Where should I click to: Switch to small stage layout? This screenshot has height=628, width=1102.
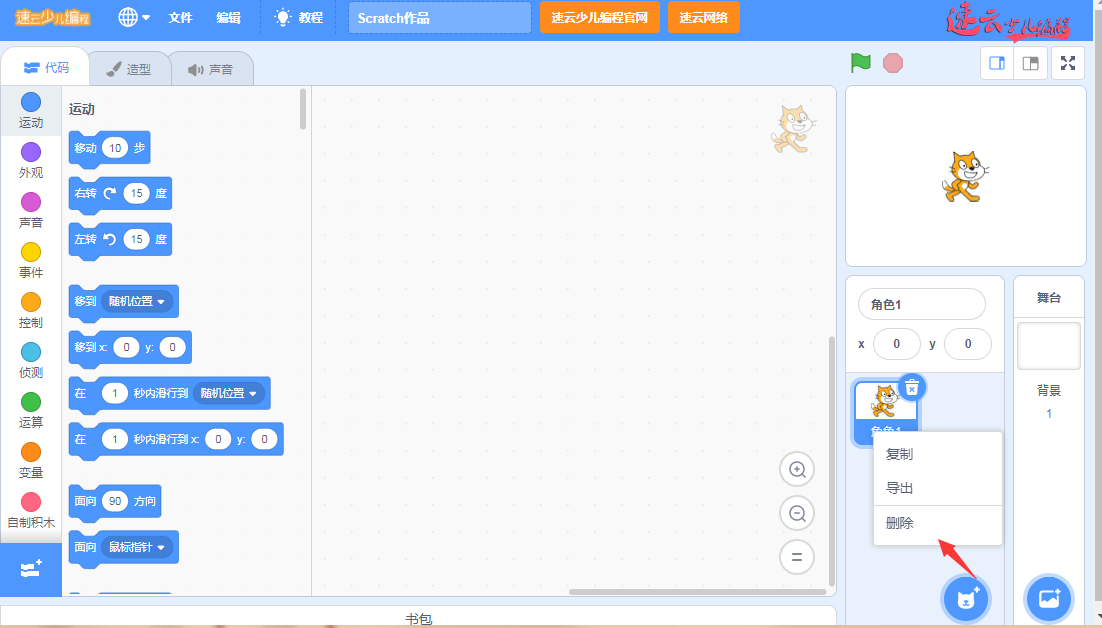[x=997, y=63]
